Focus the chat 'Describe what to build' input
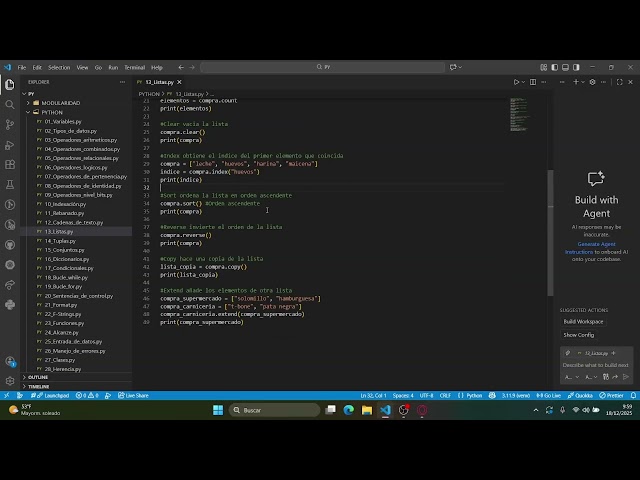The image size is (640, 480). click(x=596, y=365)
